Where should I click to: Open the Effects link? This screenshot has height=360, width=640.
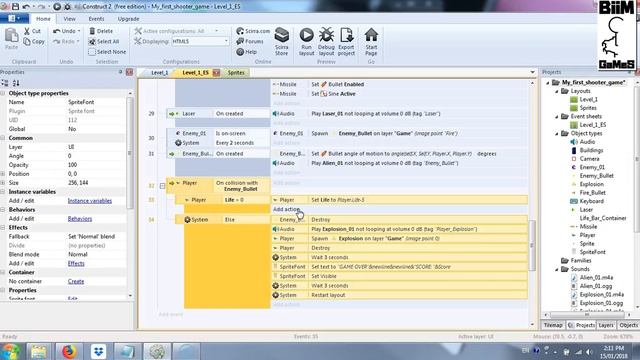(76, 264)
